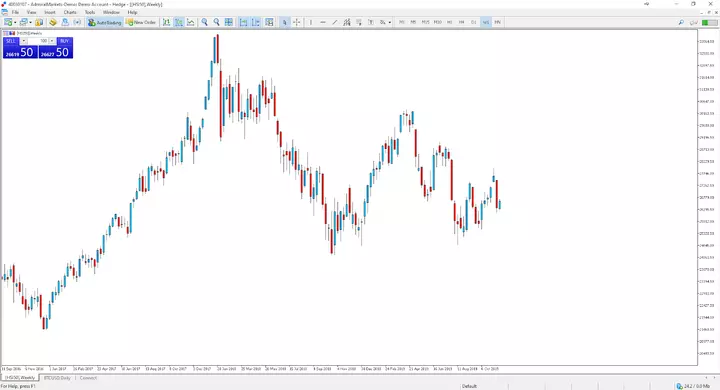Set timeframe to M1
720x390 pixels.
pyautogui.click(x=402, y=22)
